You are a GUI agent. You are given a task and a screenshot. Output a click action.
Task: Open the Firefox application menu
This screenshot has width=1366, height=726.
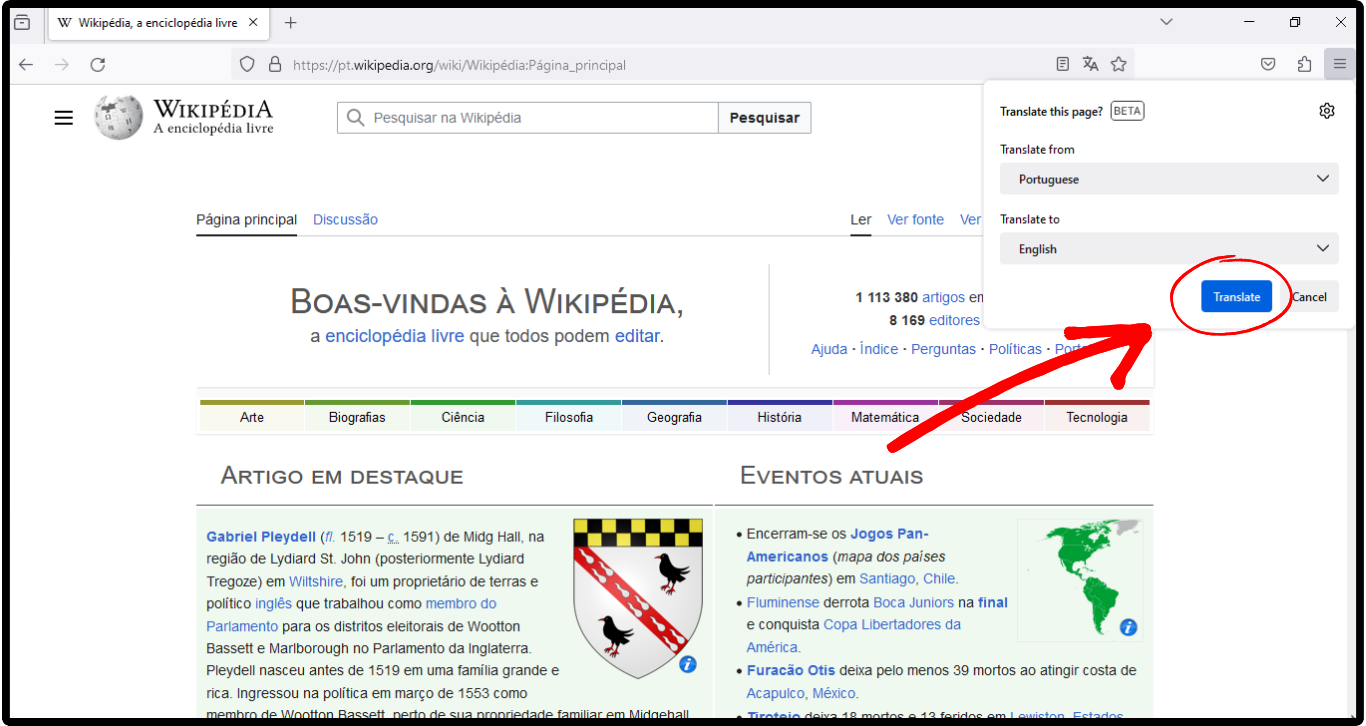pos(1340,63)
